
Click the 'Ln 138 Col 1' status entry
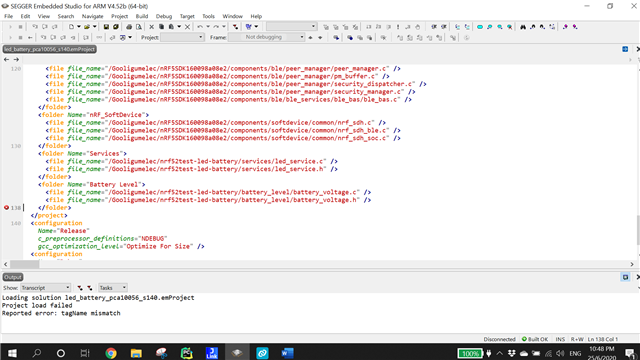click(603, 339)
